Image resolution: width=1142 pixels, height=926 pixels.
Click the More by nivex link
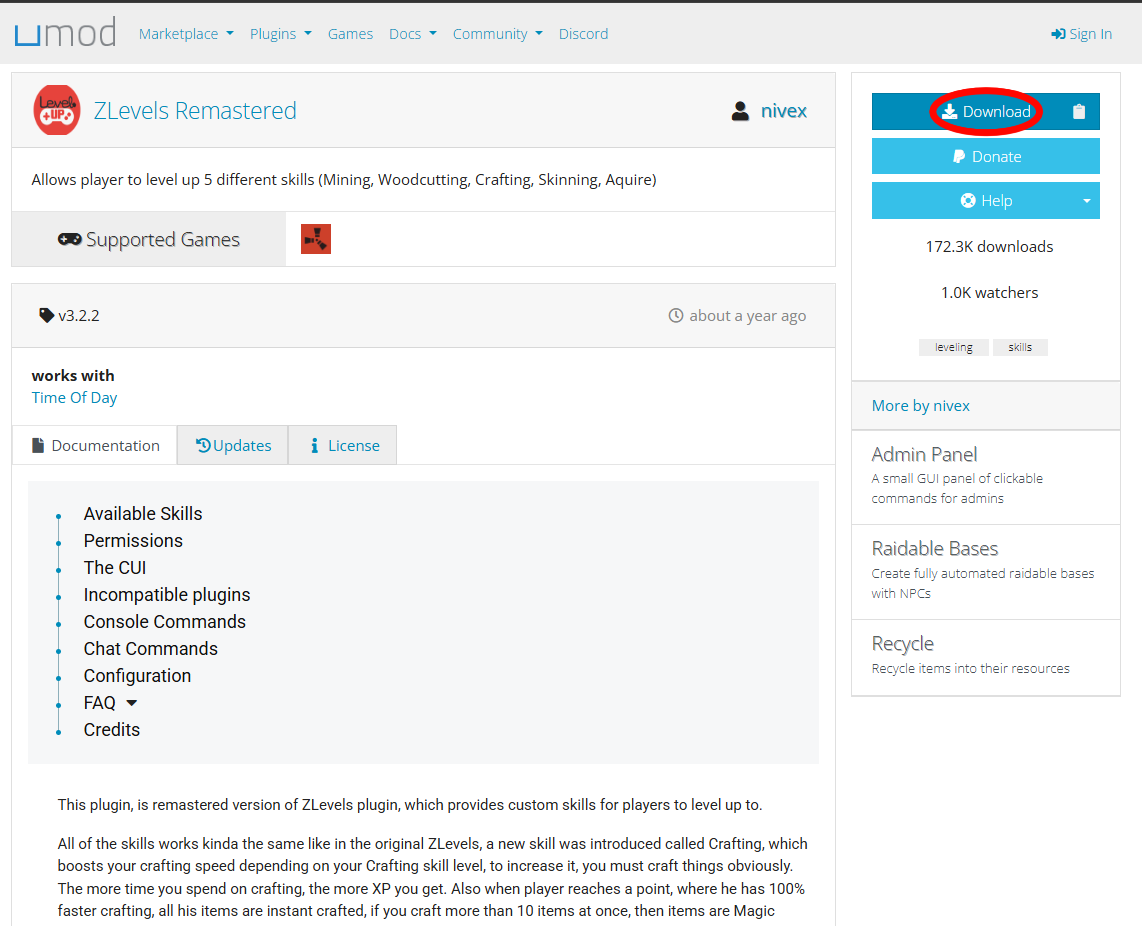(x=921, y=406)
